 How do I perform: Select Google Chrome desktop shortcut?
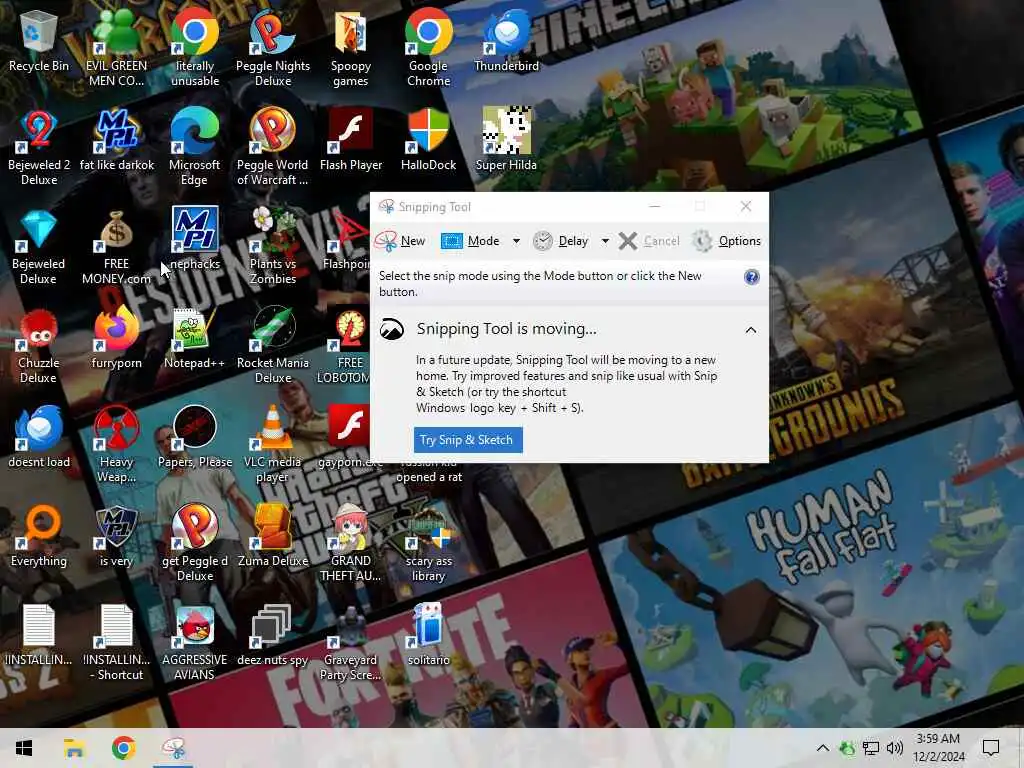click(428, 48)
